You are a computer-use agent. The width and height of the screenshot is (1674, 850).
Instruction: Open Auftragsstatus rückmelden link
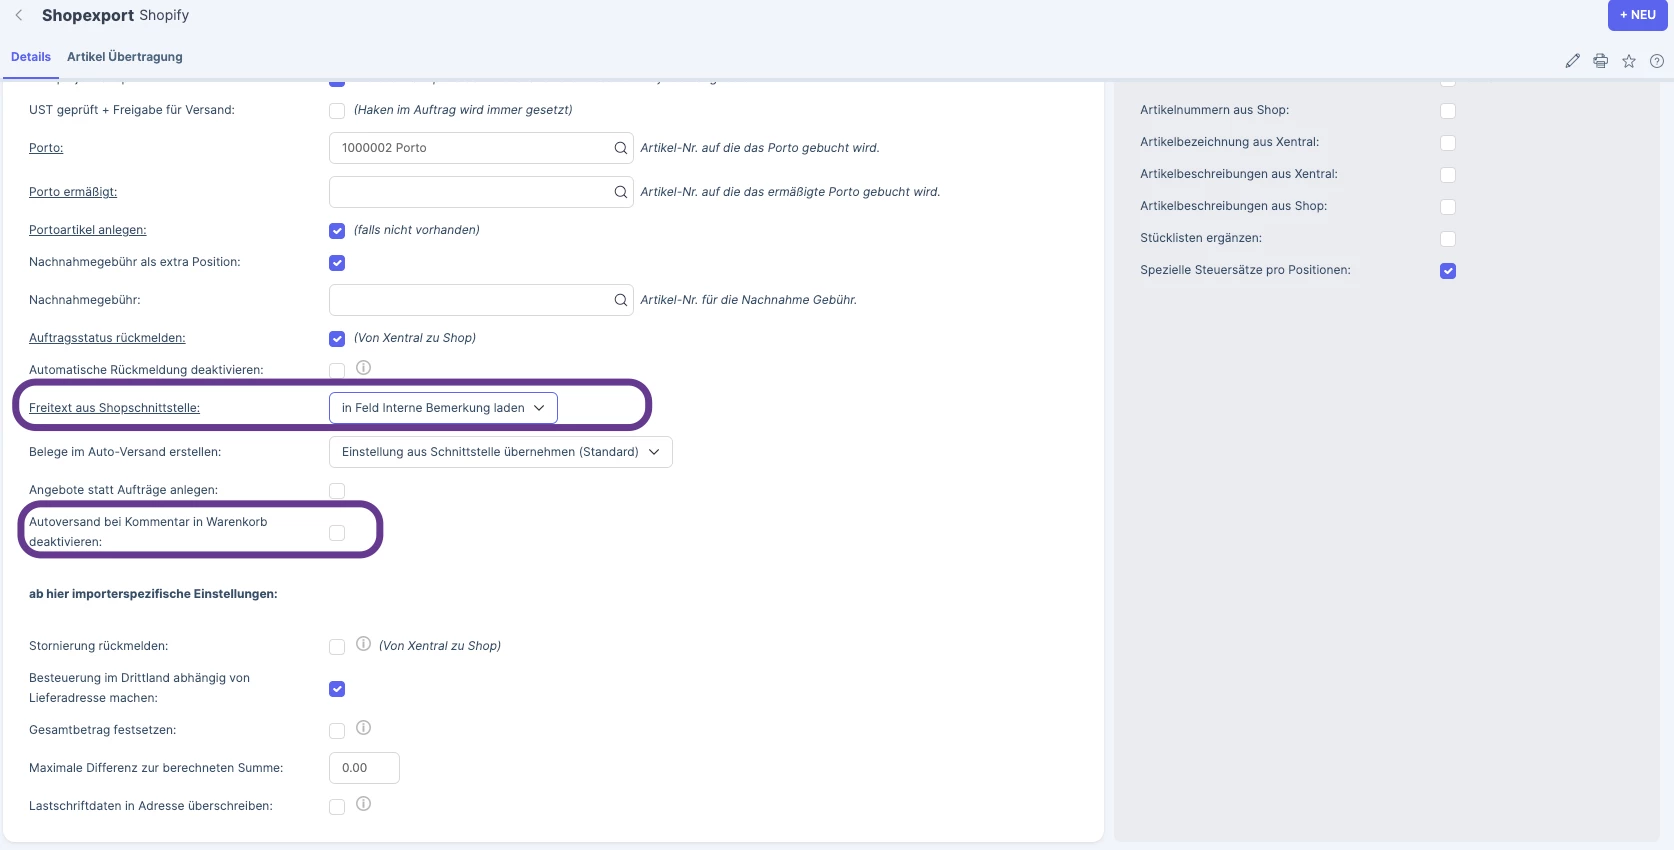pyautogui.click(x=107, y=338)
